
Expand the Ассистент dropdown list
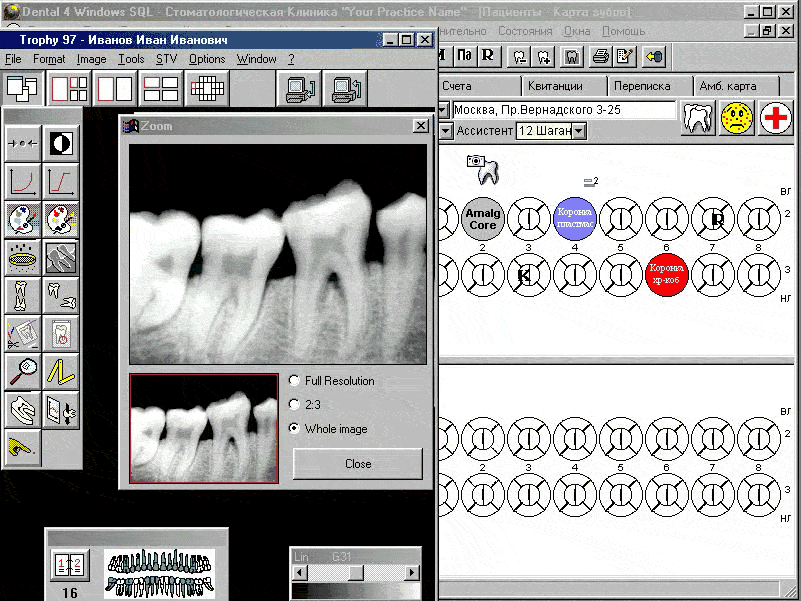(x=579, y=131)
